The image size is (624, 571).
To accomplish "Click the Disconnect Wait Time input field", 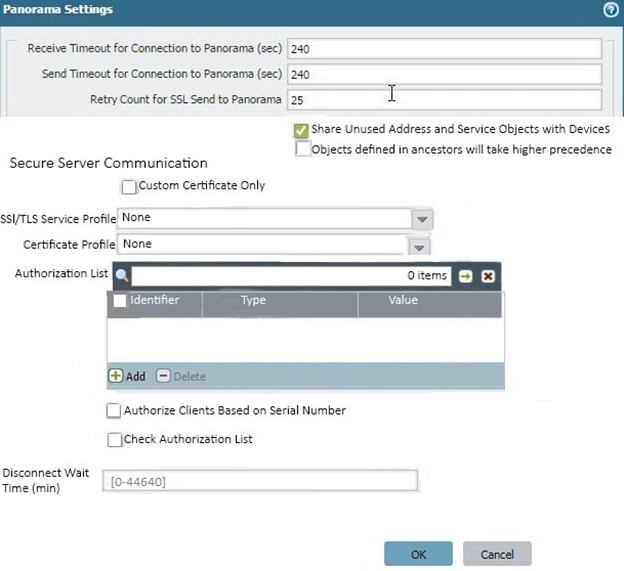I will pos(258,481).
